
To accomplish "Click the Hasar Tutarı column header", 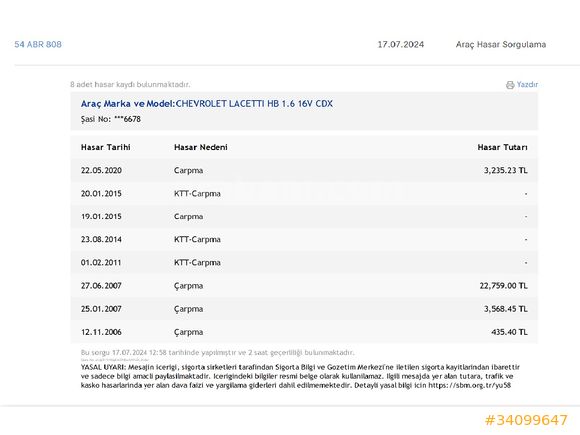I will 502,147.
